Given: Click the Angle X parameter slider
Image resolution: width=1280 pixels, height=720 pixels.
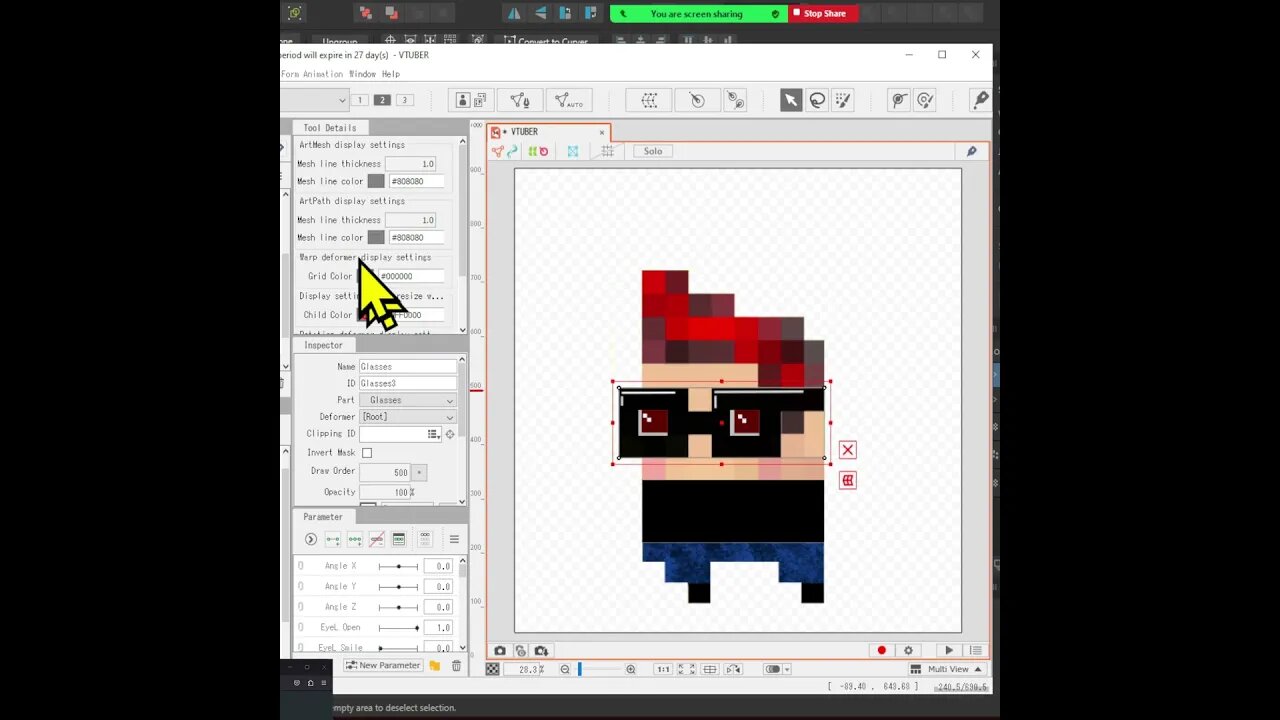Looking at the screenshot, I should [398, 566].
